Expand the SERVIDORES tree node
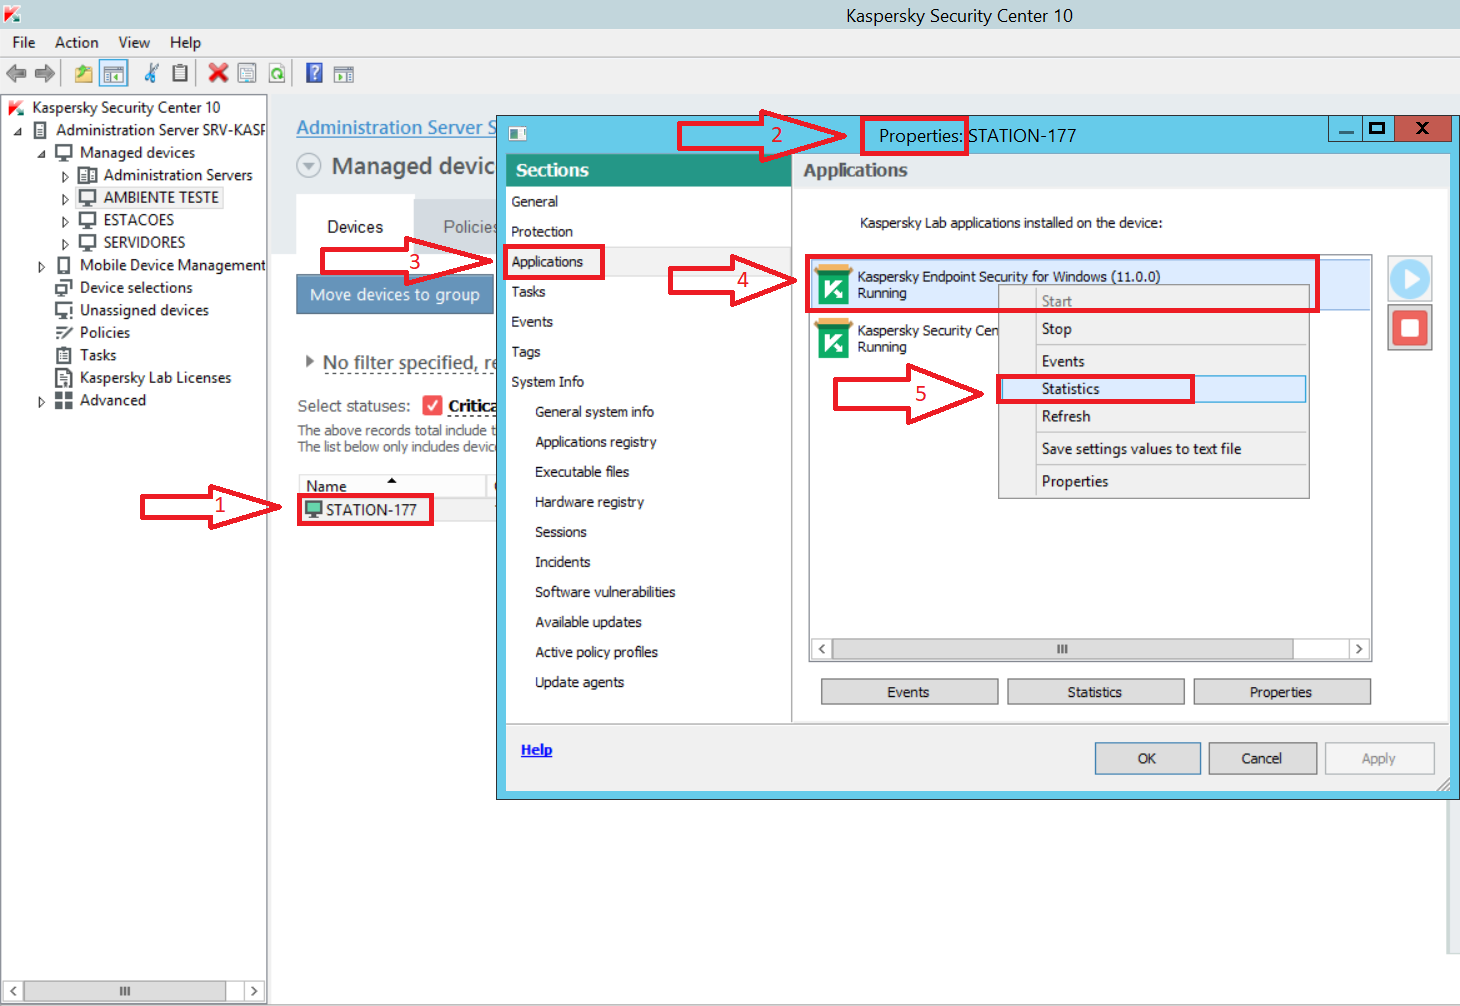Viewport: 1460px width, 1006px height. pos(65,244)
